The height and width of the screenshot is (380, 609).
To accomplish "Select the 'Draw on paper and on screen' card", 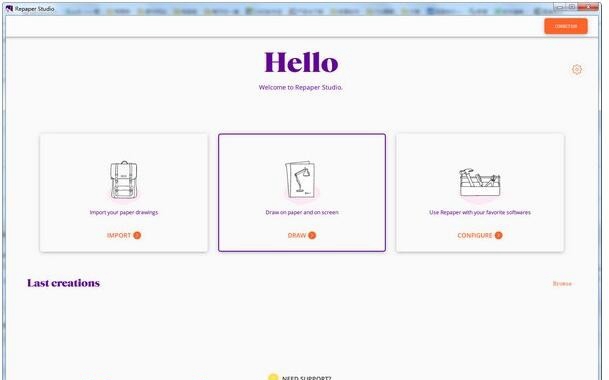I will 302,193.
